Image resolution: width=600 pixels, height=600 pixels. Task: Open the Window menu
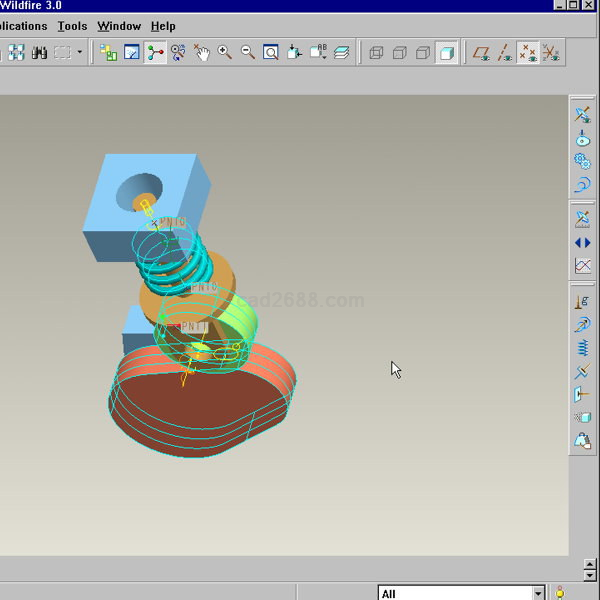[x=119, y=26]
